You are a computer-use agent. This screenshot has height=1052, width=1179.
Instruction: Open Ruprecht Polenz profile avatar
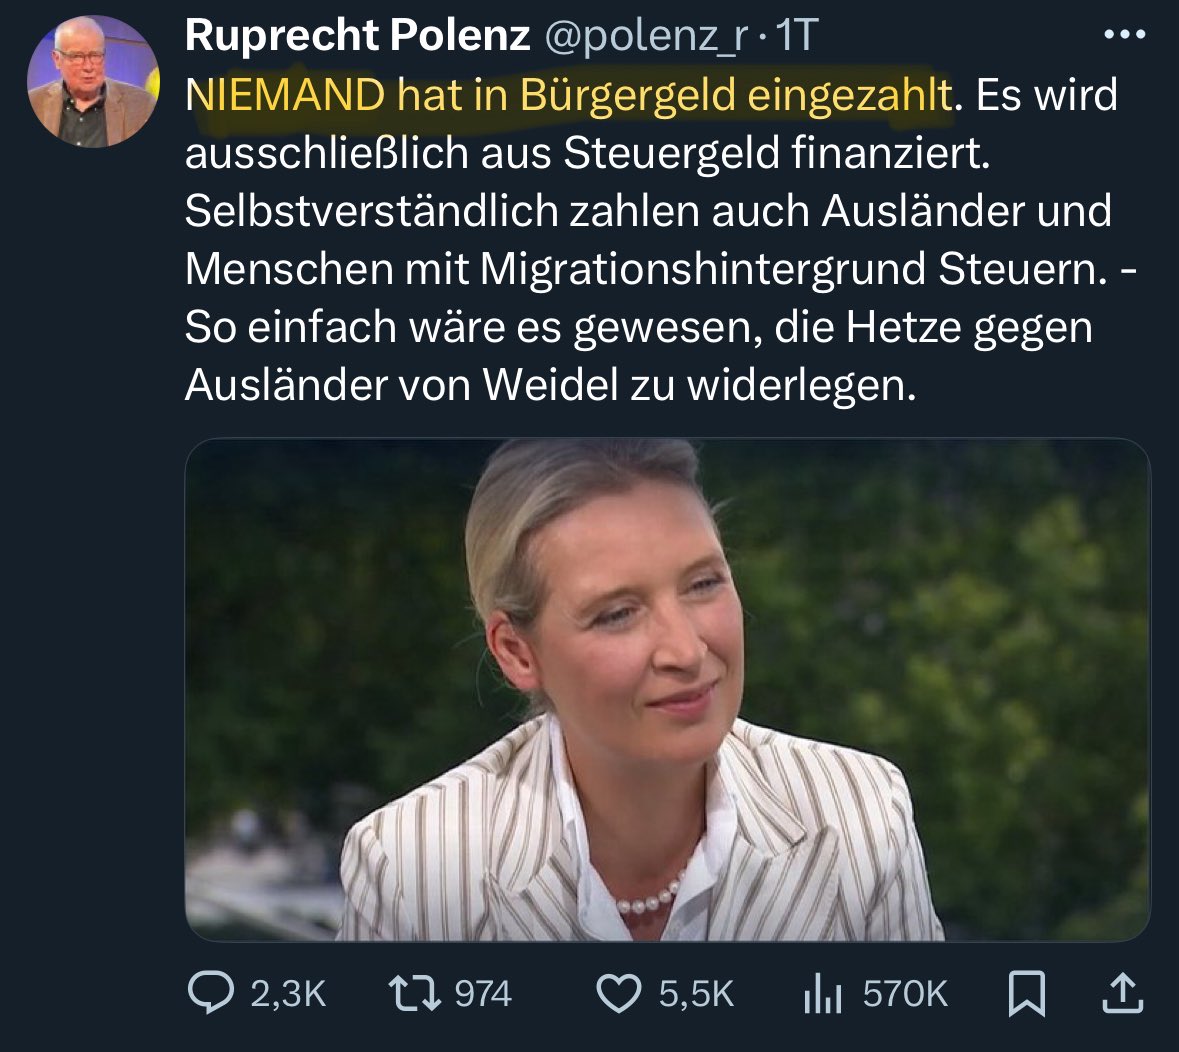point(92,81)
